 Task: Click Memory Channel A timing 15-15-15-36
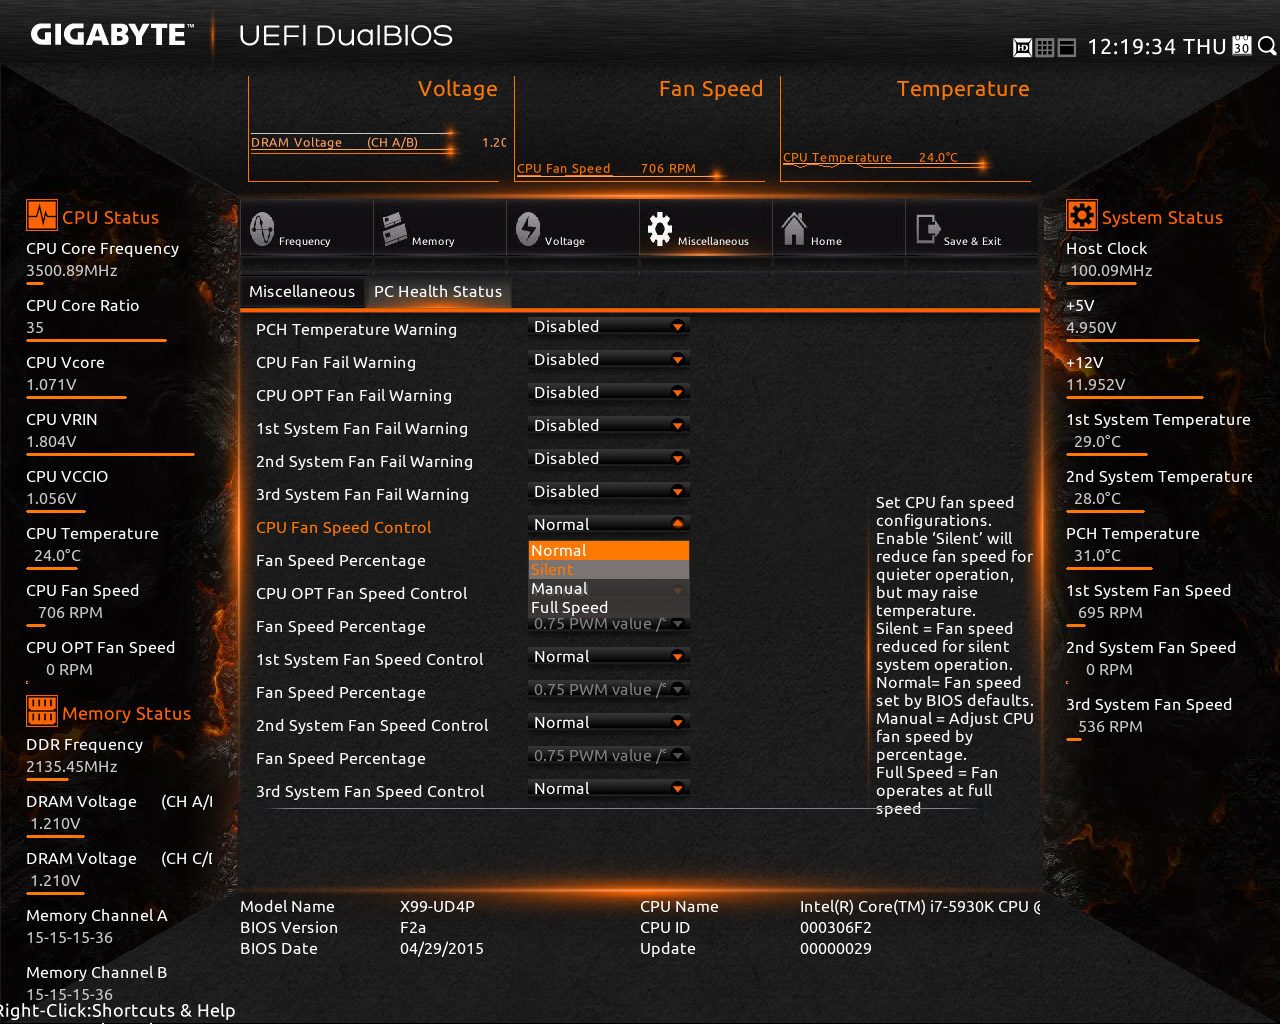[x=70, y=938]
